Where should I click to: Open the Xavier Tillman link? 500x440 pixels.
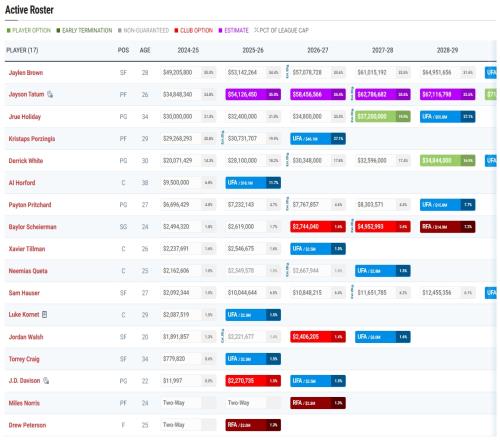27,249
